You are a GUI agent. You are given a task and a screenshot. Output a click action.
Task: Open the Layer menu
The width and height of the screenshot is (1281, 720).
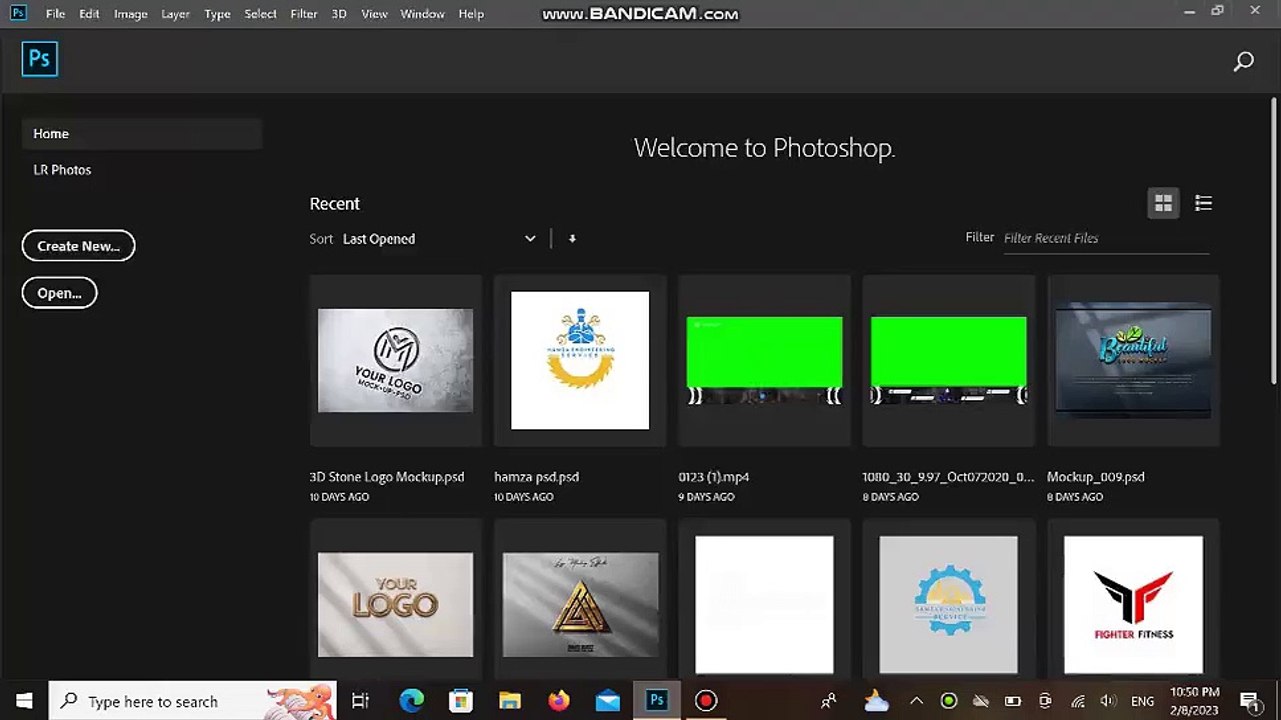pos(175,14)
